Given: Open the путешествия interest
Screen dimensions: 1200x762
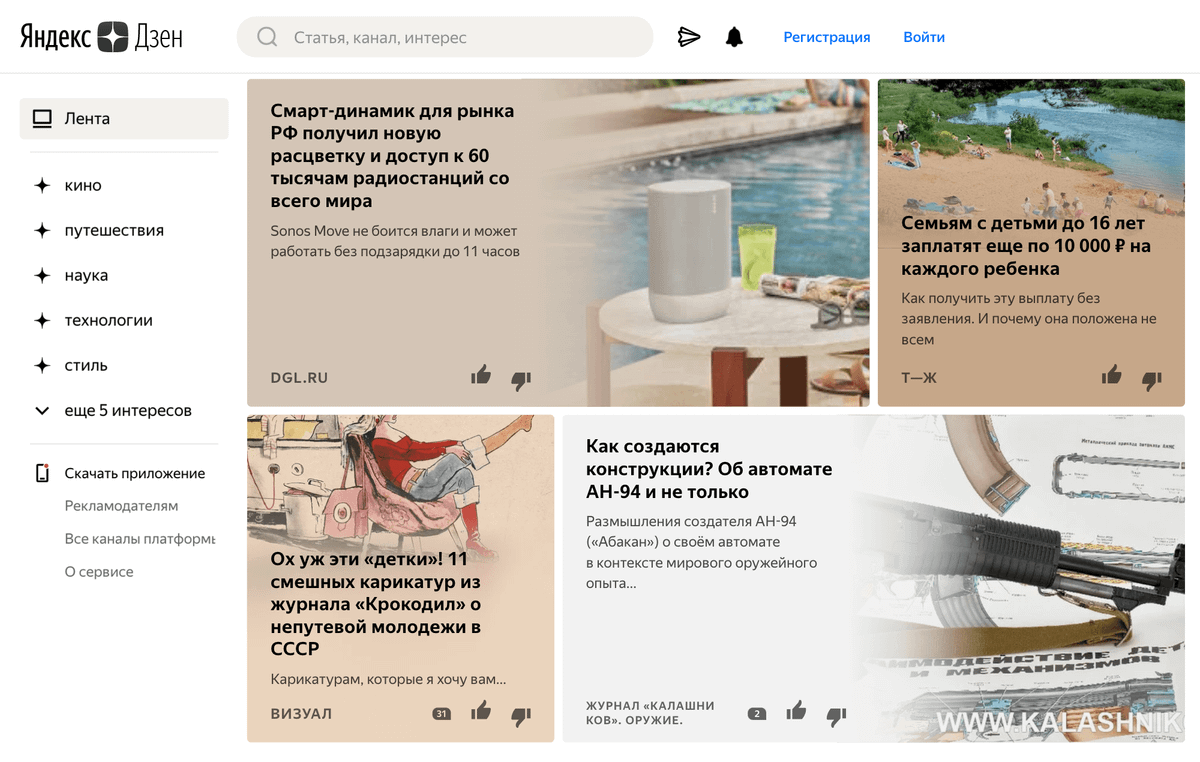Looking at the screenshot, I should tap(113, 230).
